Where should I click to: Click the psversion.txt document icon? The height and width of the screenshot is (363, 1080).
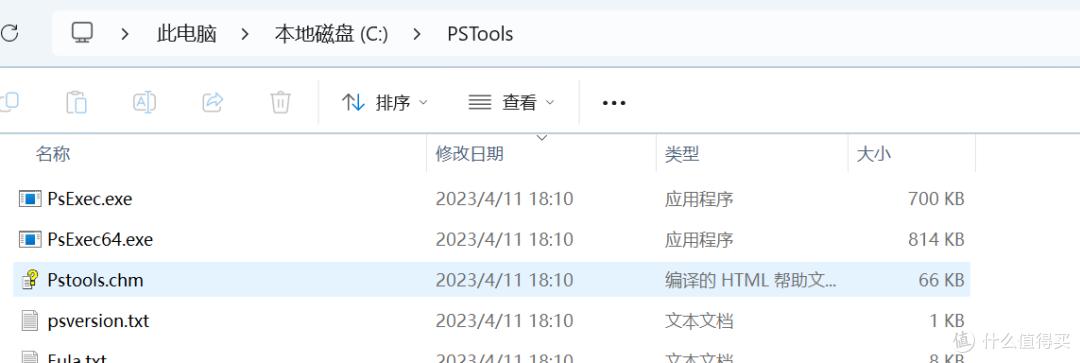tap(30, 320)
